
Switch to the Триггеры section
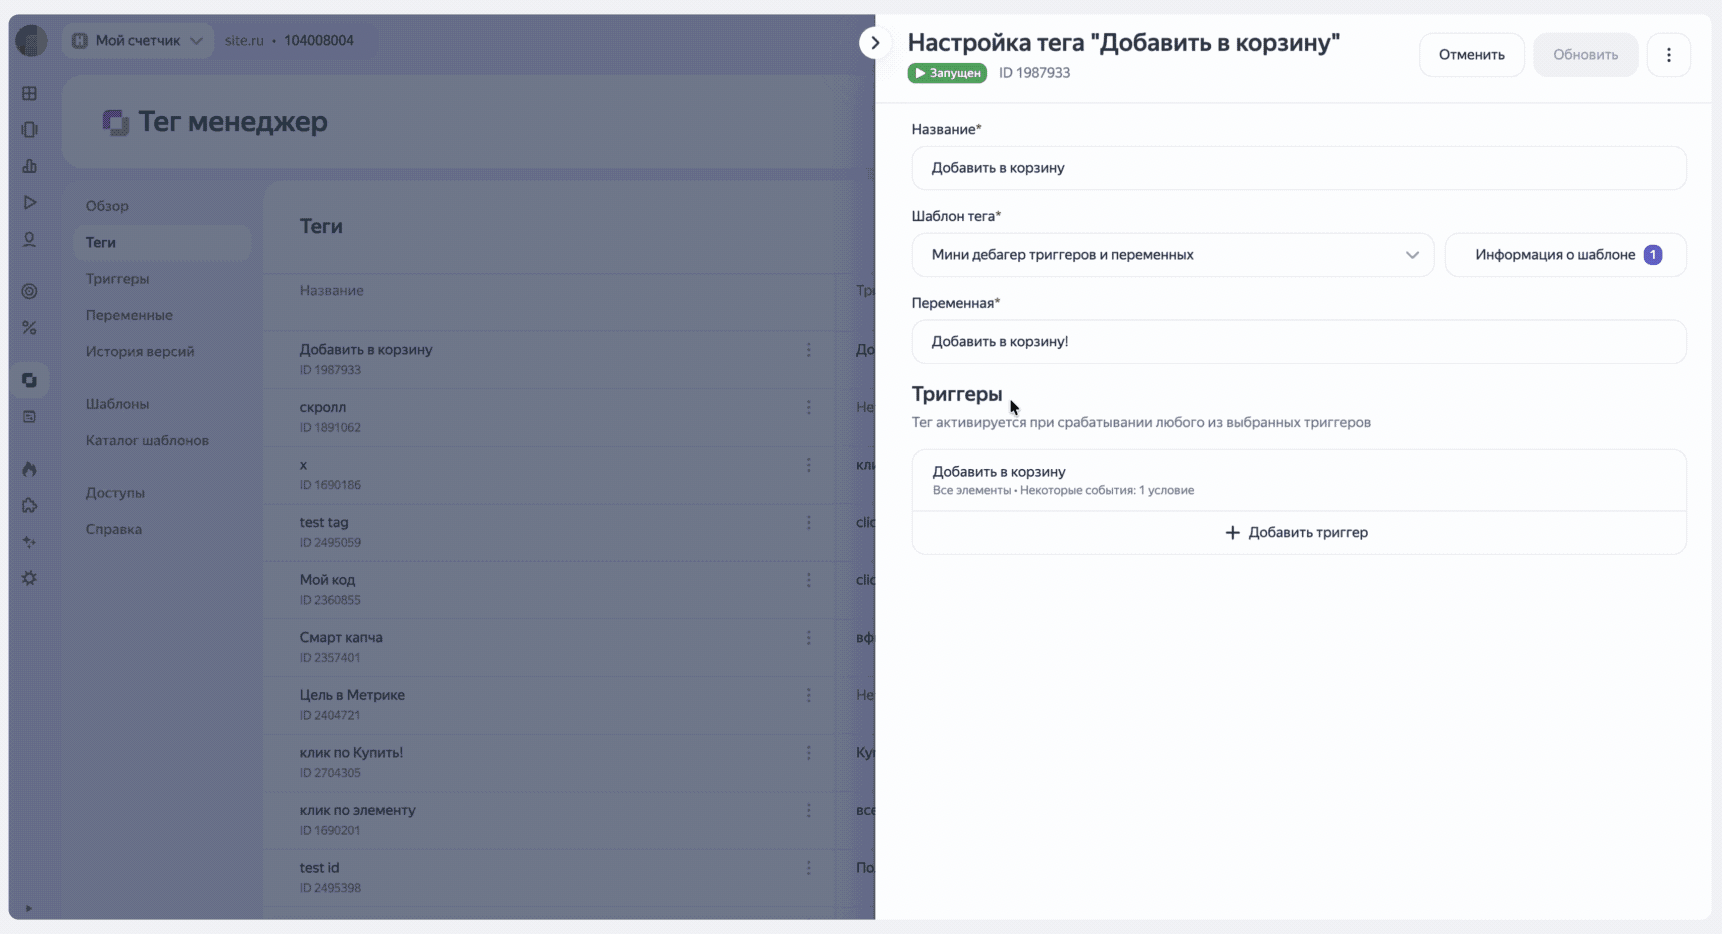click(118, 279)
